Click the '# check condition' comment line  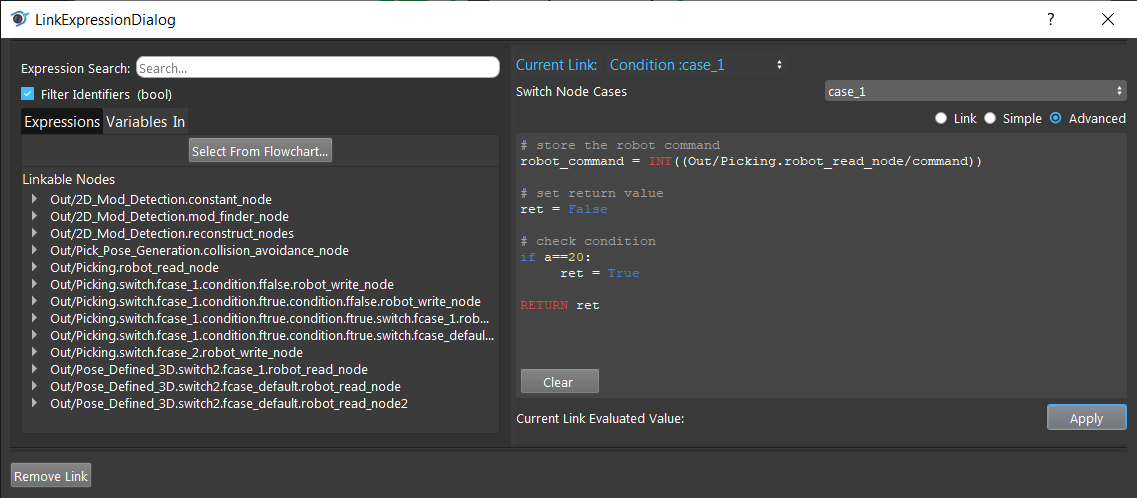(588, 241)
